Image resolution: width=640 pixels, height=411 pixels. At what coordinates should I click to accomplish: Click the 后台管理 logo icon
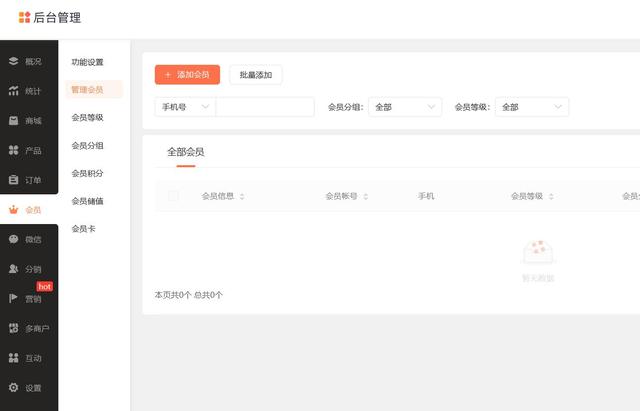(x=24, y=17)
